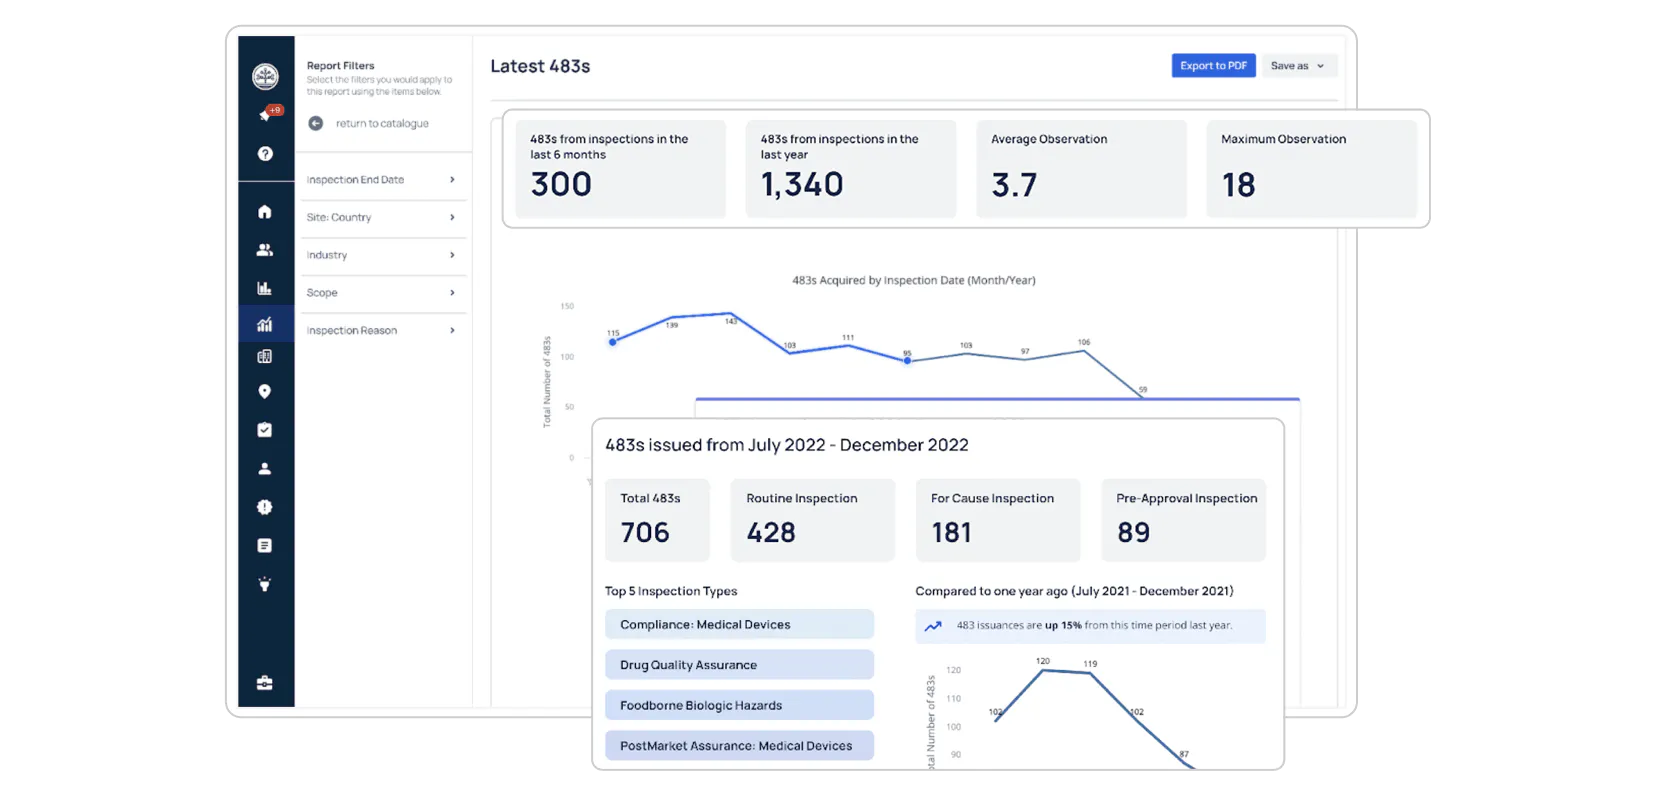The height and width of the screenshot is (794, 1654).
Task: Click the back arrow circle icon
Action: pyautogui.click(x=316, y=123)
